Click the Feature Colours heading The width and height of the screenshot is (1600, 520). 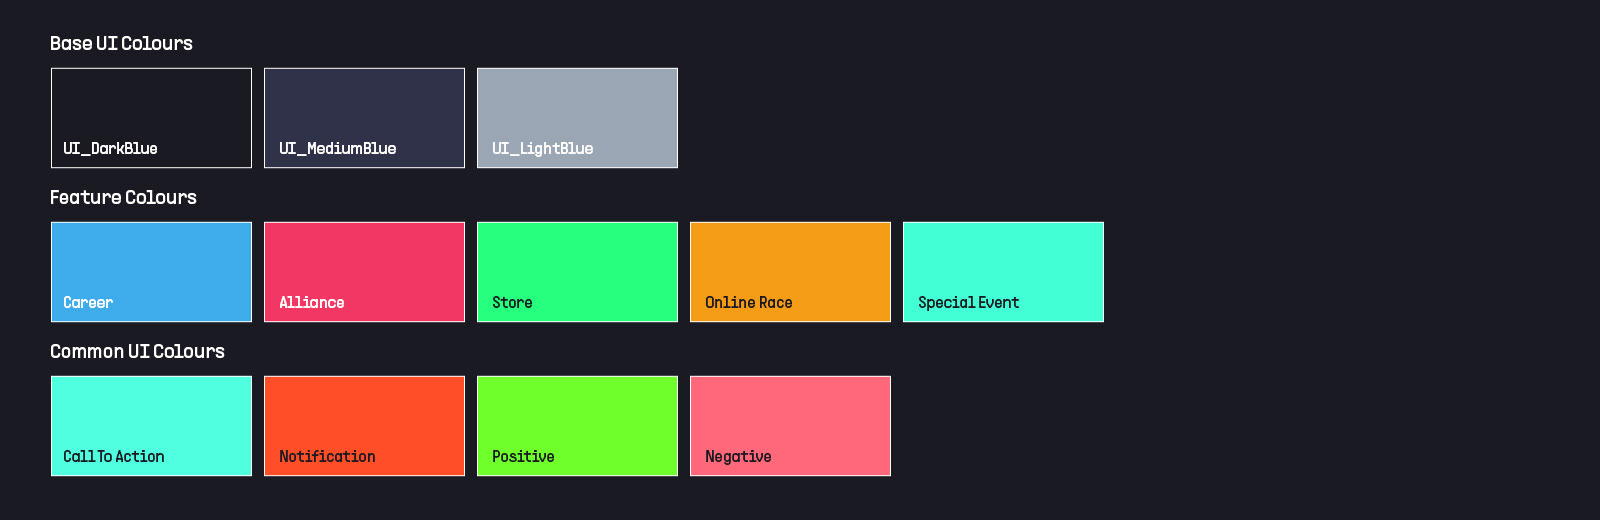pos(123,197)
